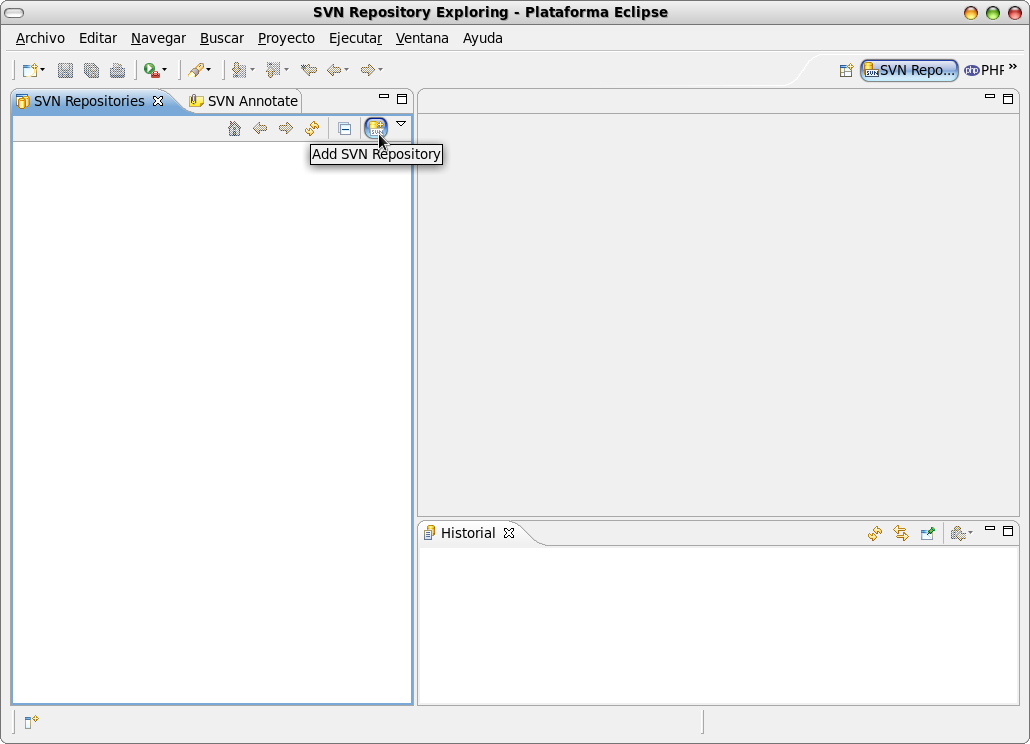Open the Run dropdown in the main toolbar
1030x744 pixels.
click(164, 70)
